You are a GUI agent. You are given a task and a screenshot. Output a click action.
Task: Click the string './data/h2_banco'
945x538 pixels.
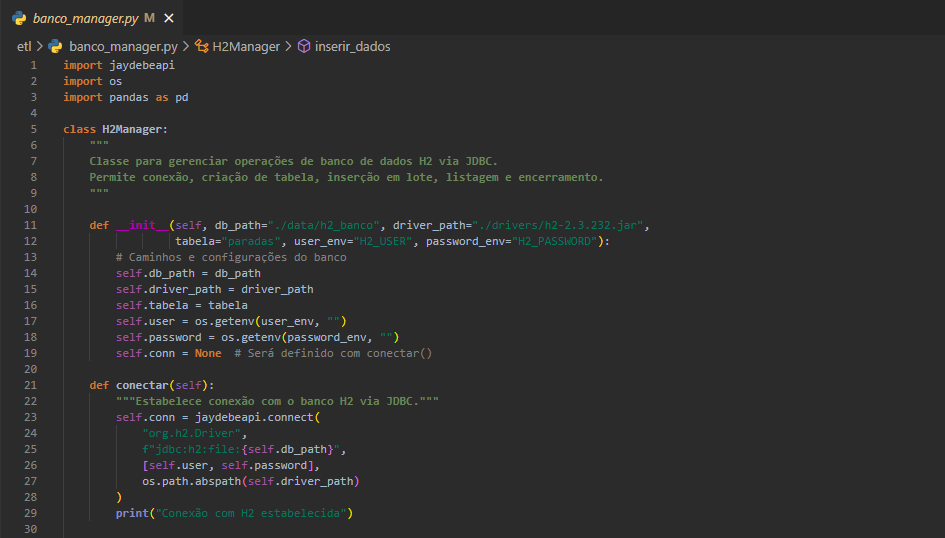tap(323, 225)
